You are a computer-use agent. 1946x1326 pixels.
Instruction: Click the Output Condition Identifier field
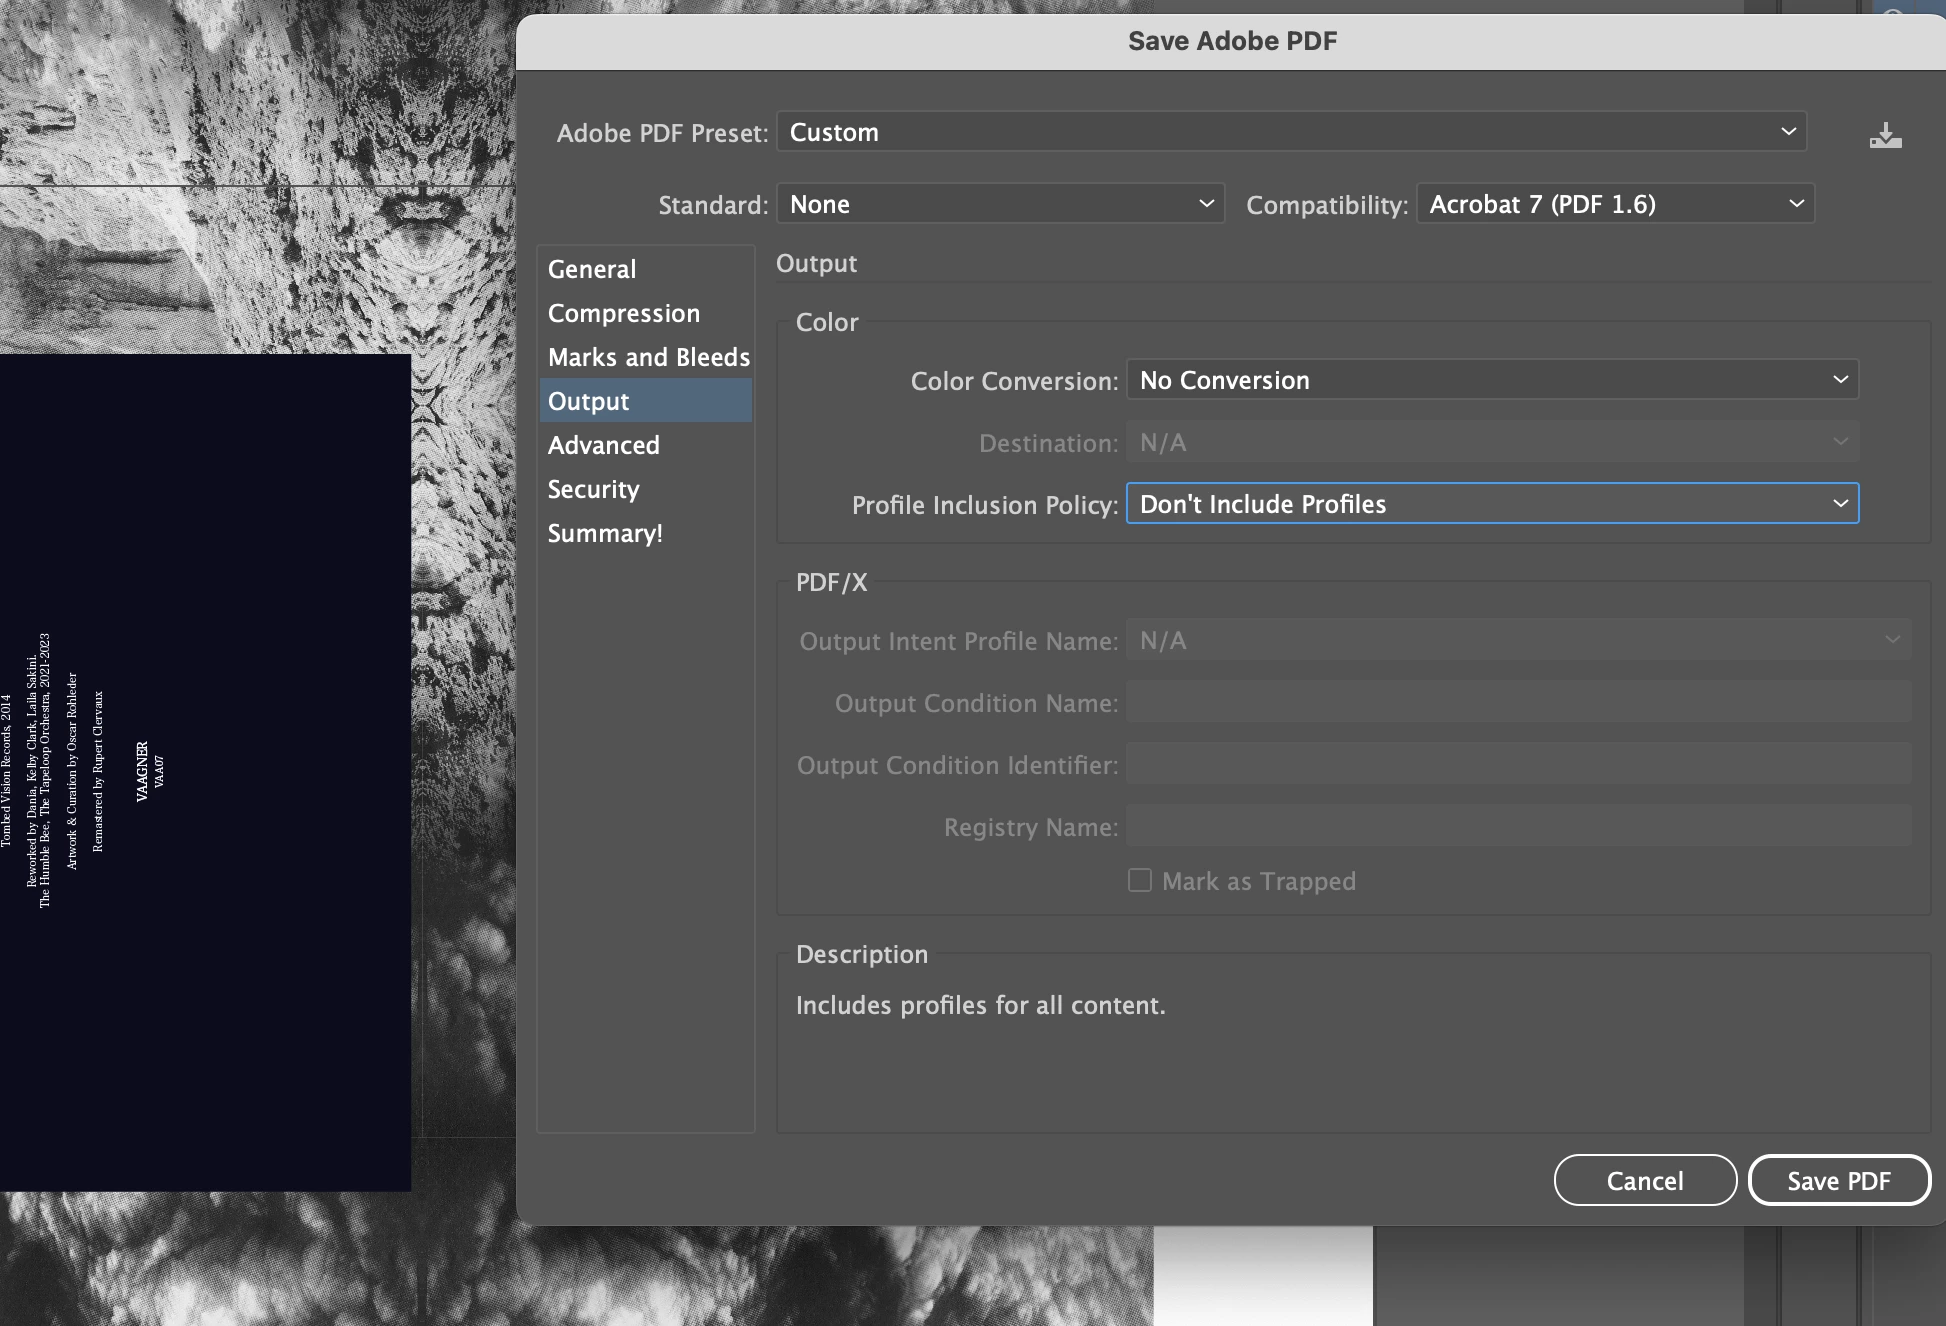tap(1518, 765)
